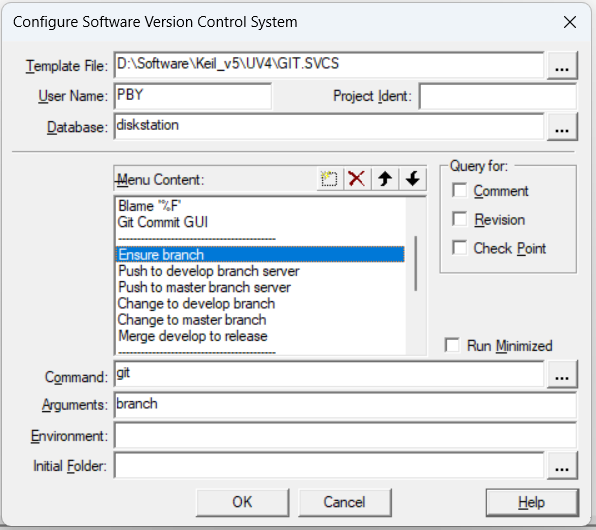Confirm settings with OK button

pyautogui.click(x=242, y=502)
